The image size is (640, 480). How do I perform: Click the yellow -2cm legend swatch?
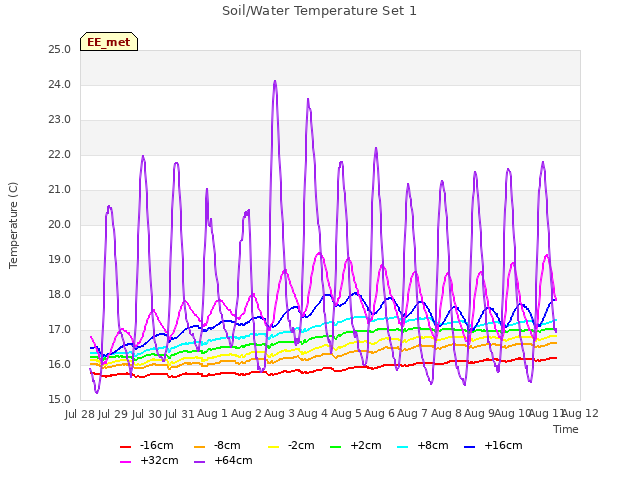[x=273, y=447]
